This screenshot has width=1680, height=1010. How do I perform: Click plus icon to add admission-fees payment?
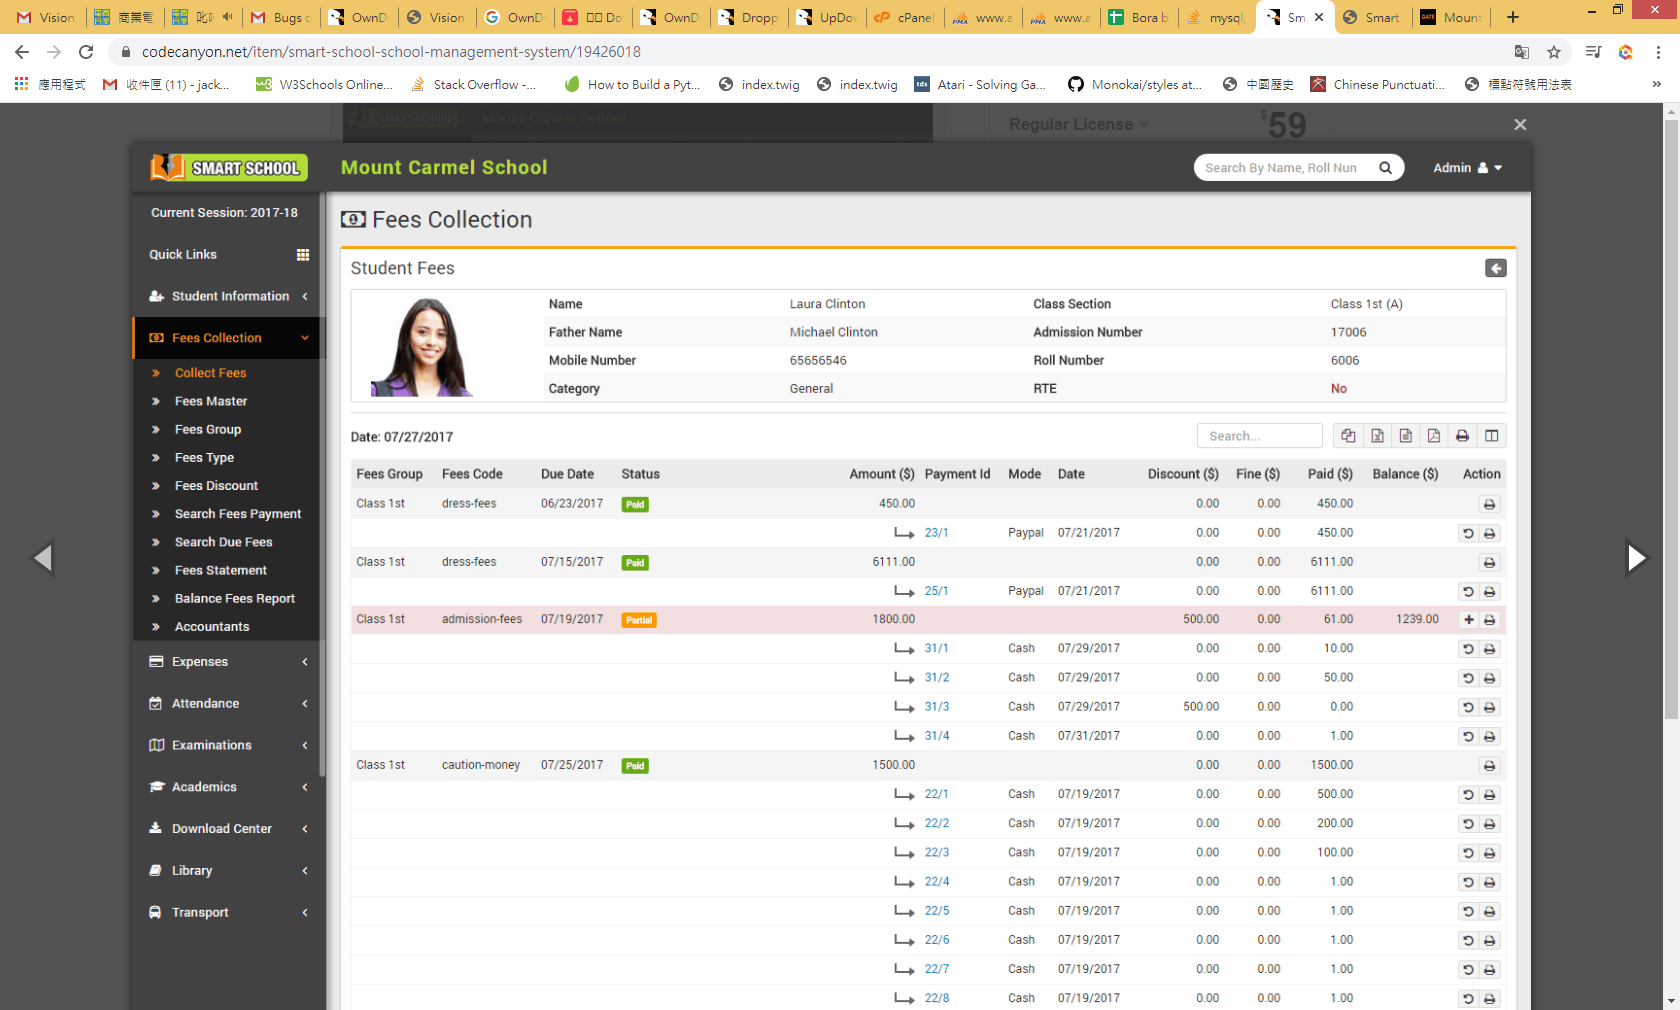[x=1468, y=620]
